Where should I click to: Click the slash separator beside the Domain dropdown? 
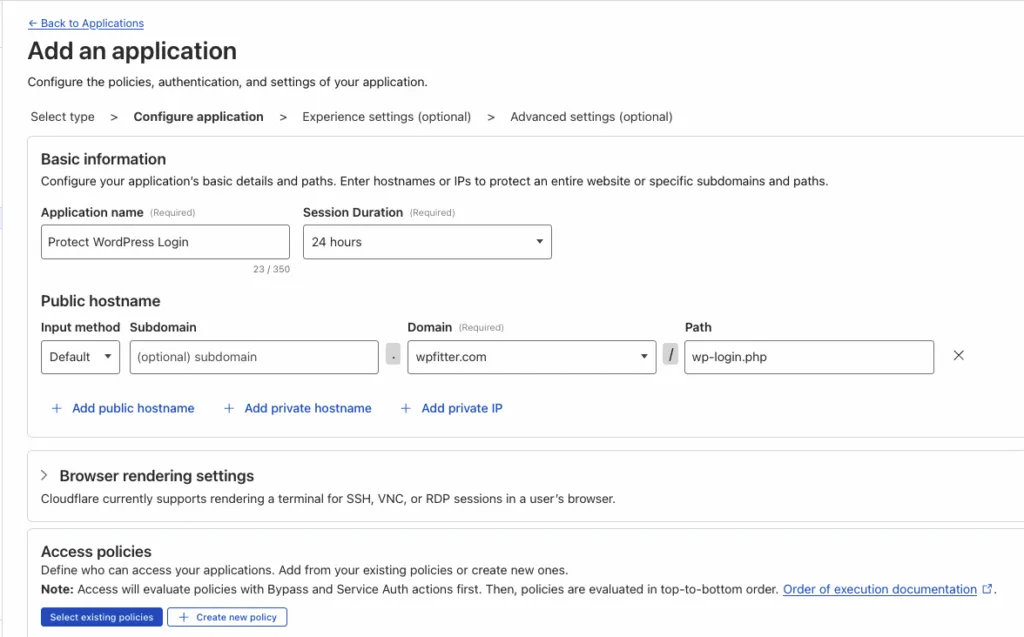670,355
